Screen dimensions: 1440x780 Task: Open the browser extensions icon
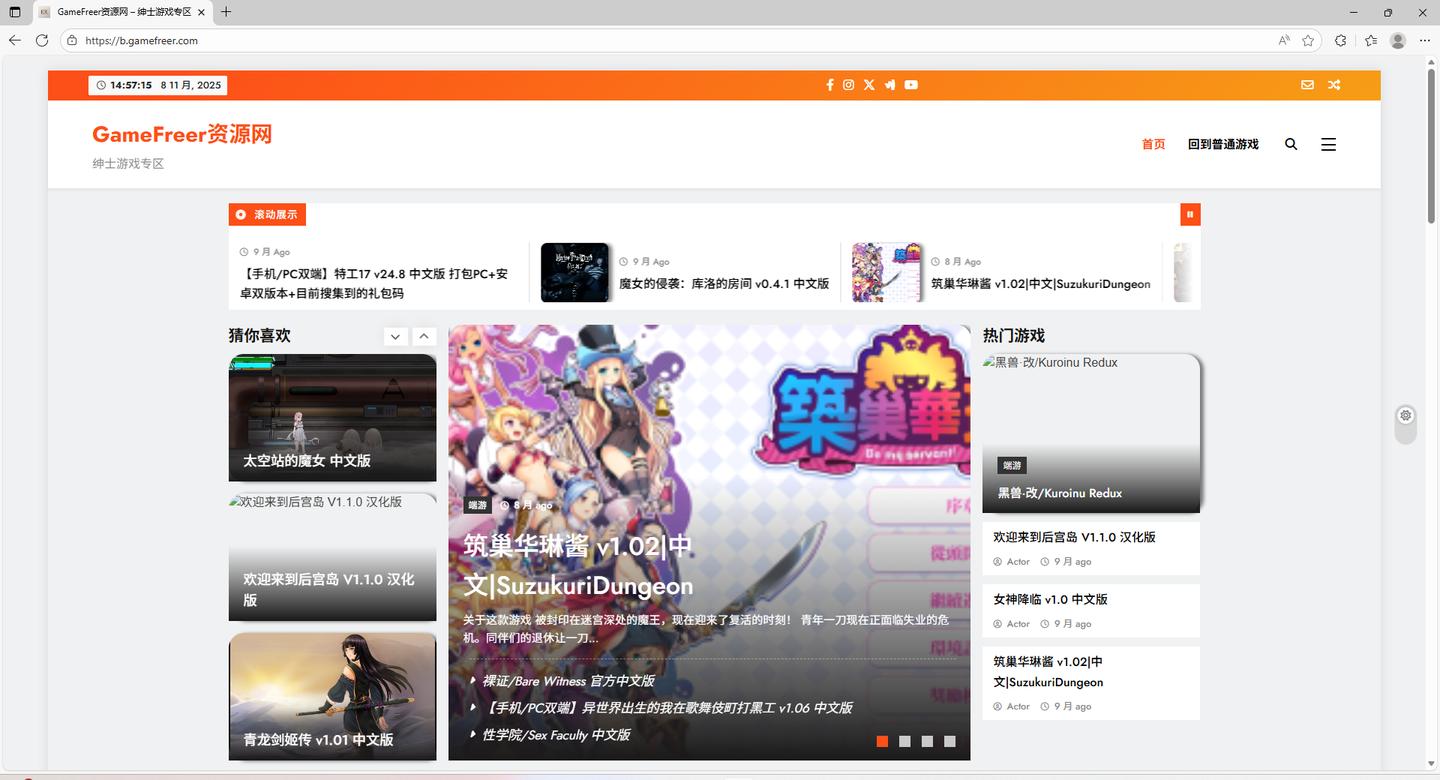click(1341, 40)
